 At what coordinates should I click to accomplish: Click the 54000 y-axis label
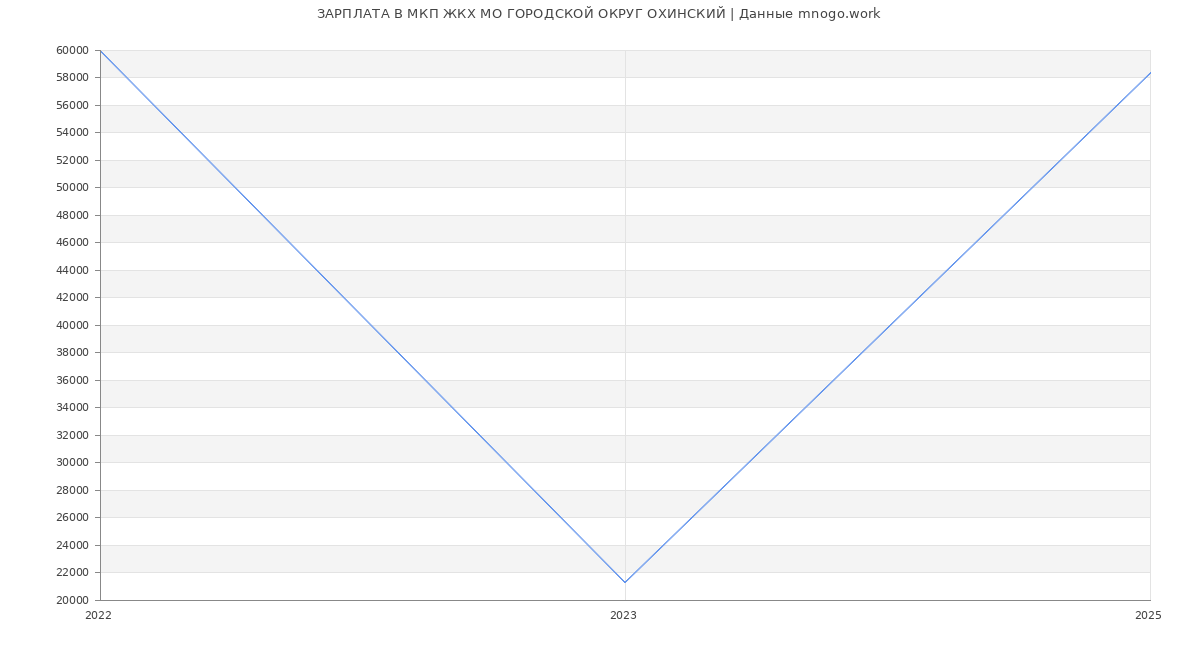tap(73, 133)
